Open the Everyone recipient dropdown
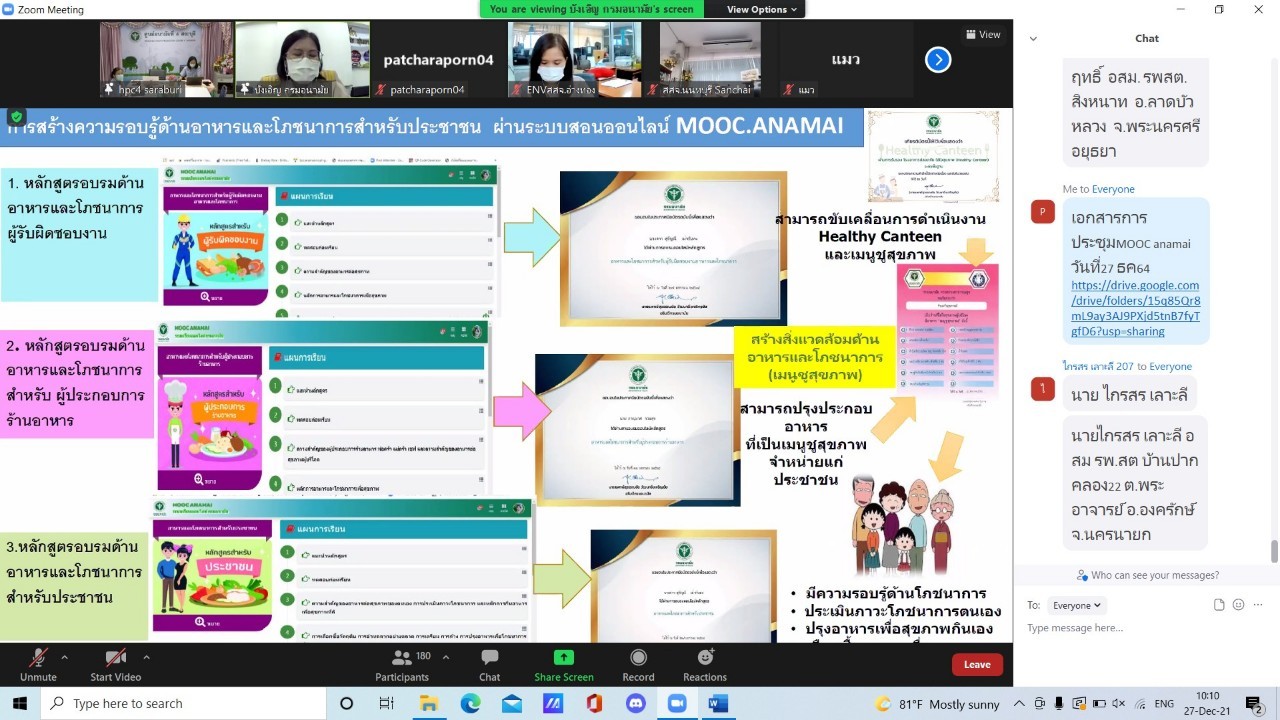The image size is (1280, 720). 1078,605
